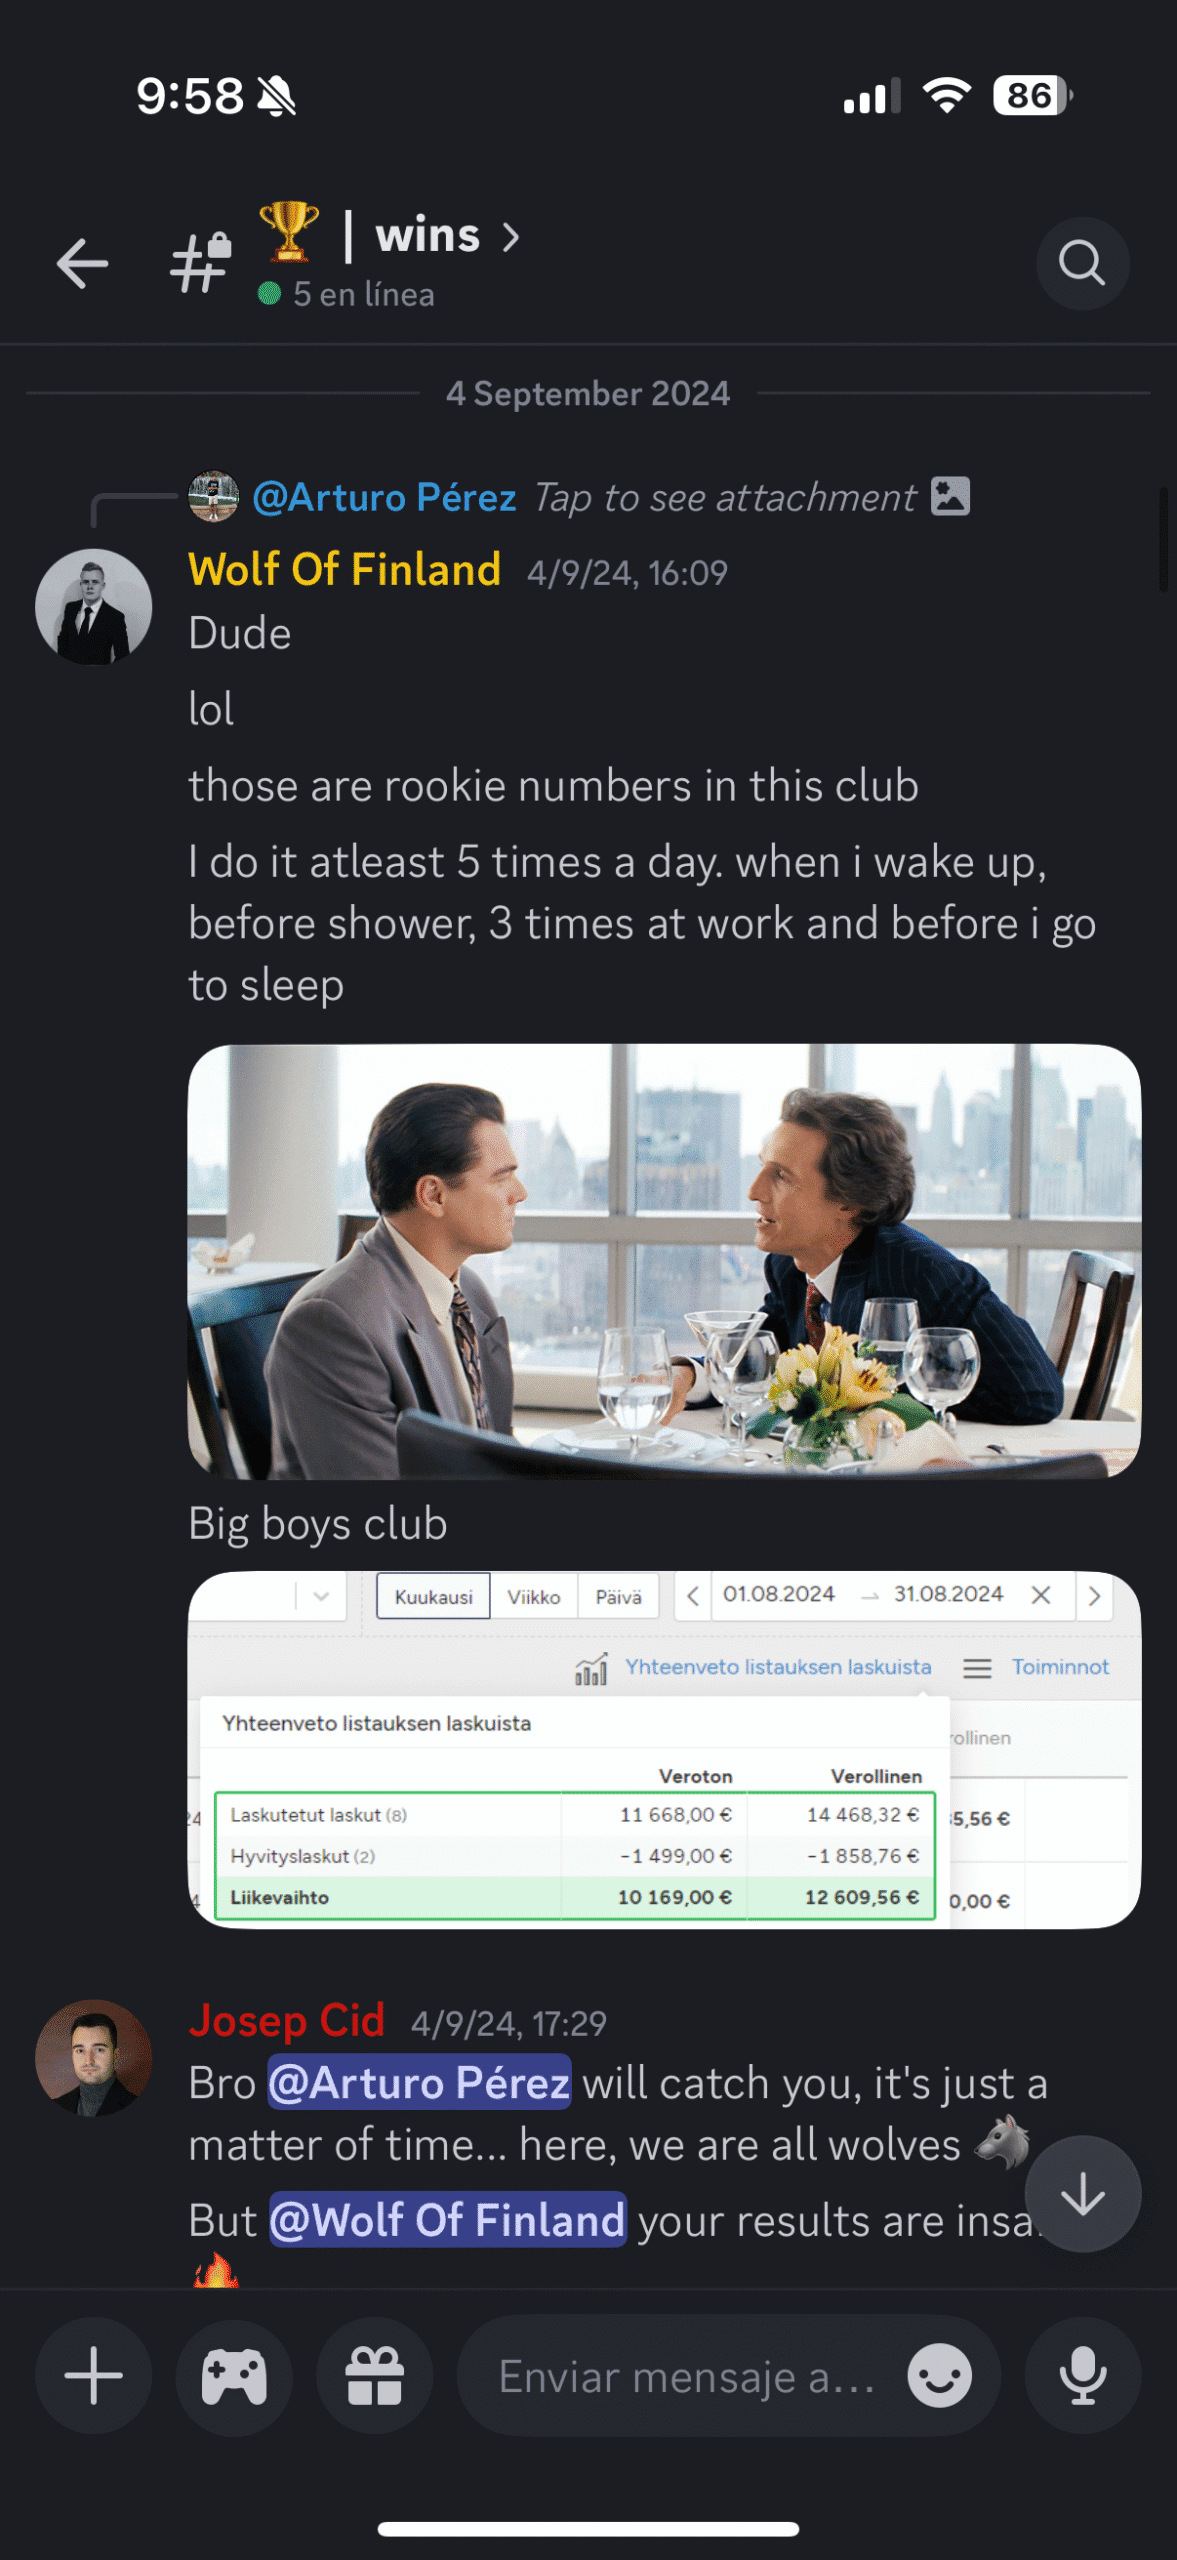1177x2560 pixels.
Task: Tap Josep Cid username
Action: click(x=287, y=2021)
